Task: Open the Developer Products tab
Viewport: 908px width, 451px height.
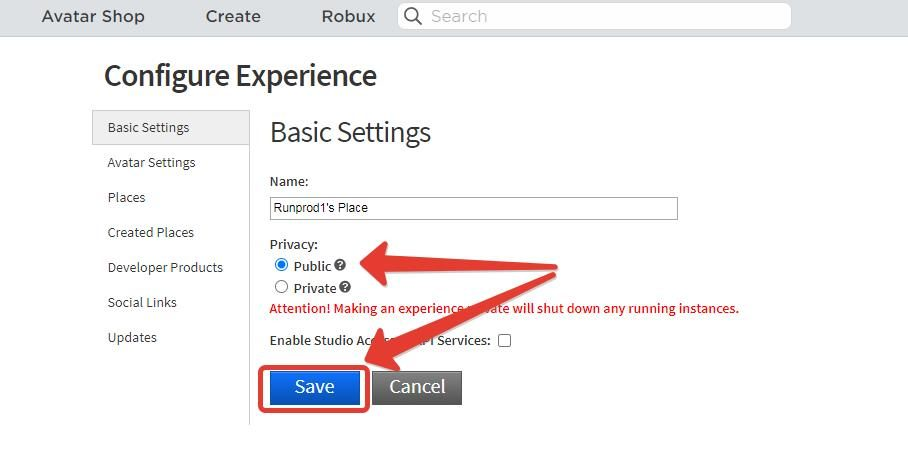Action: pos(165,268)
